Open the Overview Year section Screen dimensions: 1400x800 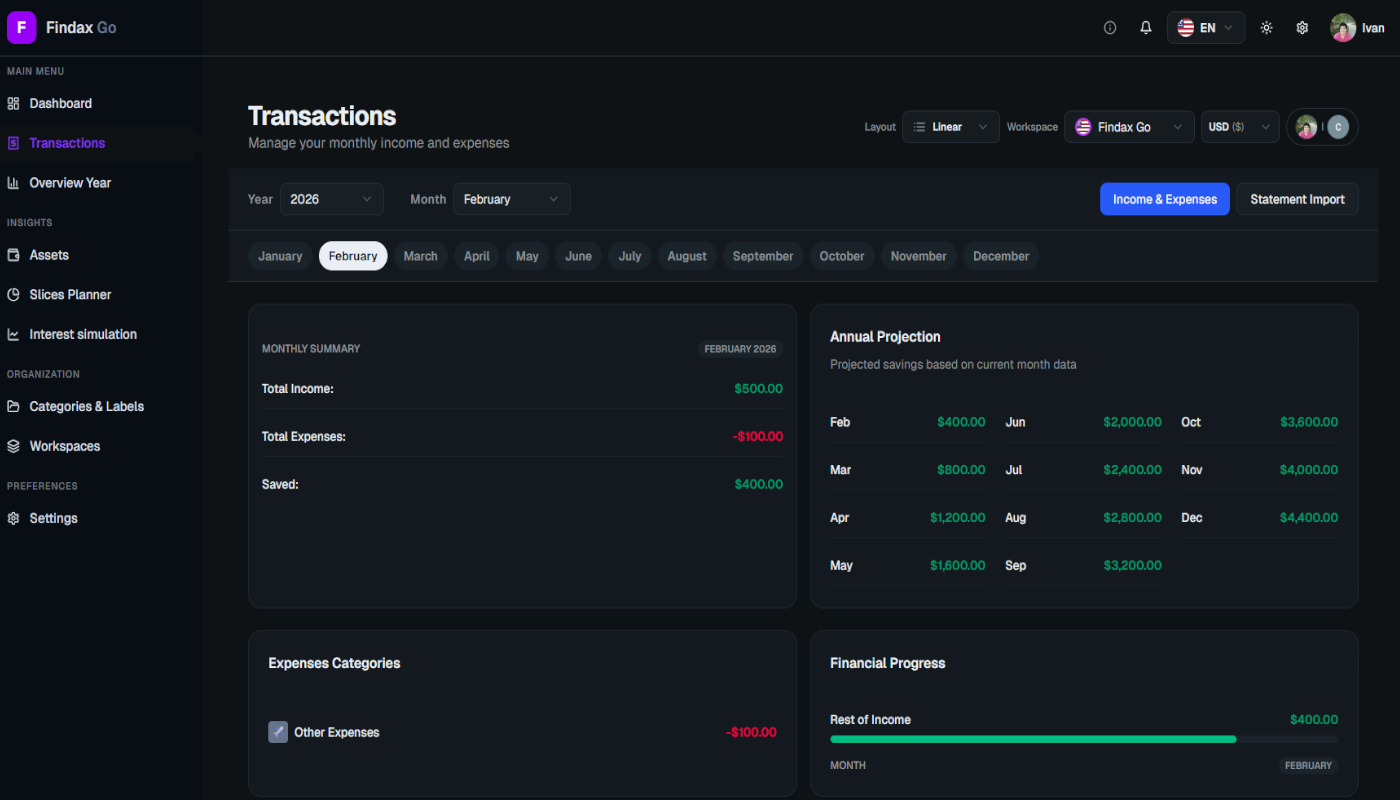(x=72, y=182)
